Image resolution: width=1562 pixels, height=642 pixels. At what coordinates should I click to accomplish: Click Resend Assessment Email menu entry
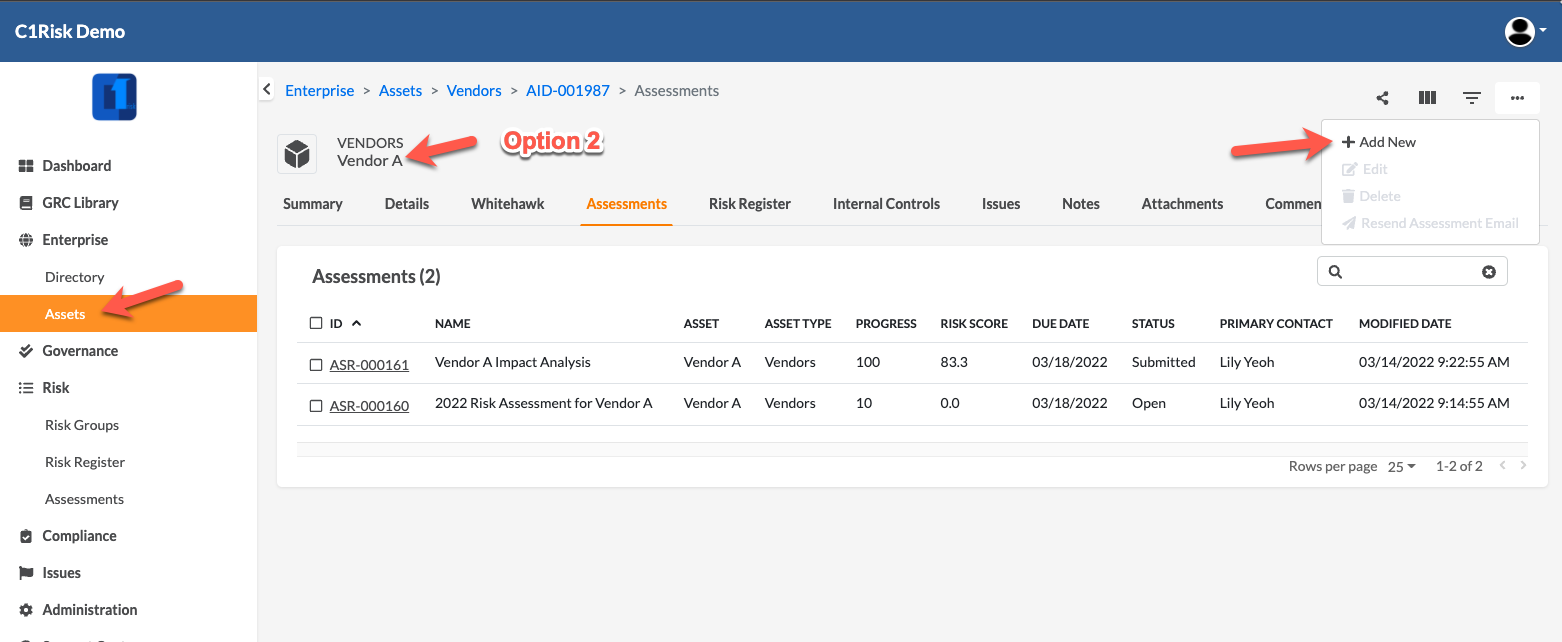(x=1430, y=223)
